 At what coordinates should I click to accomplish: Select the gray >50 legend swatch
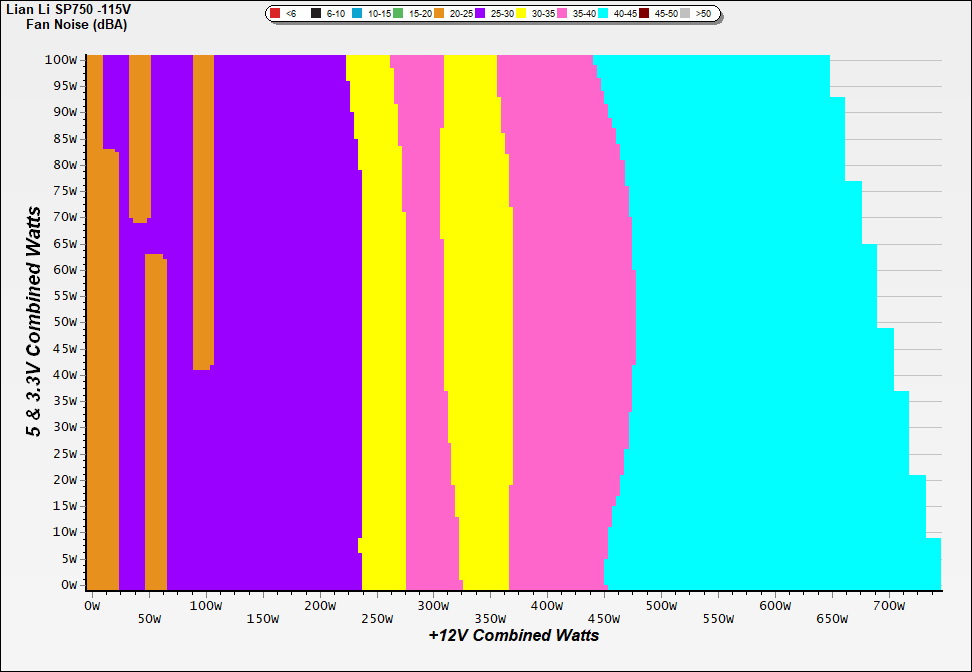[685, 14]
